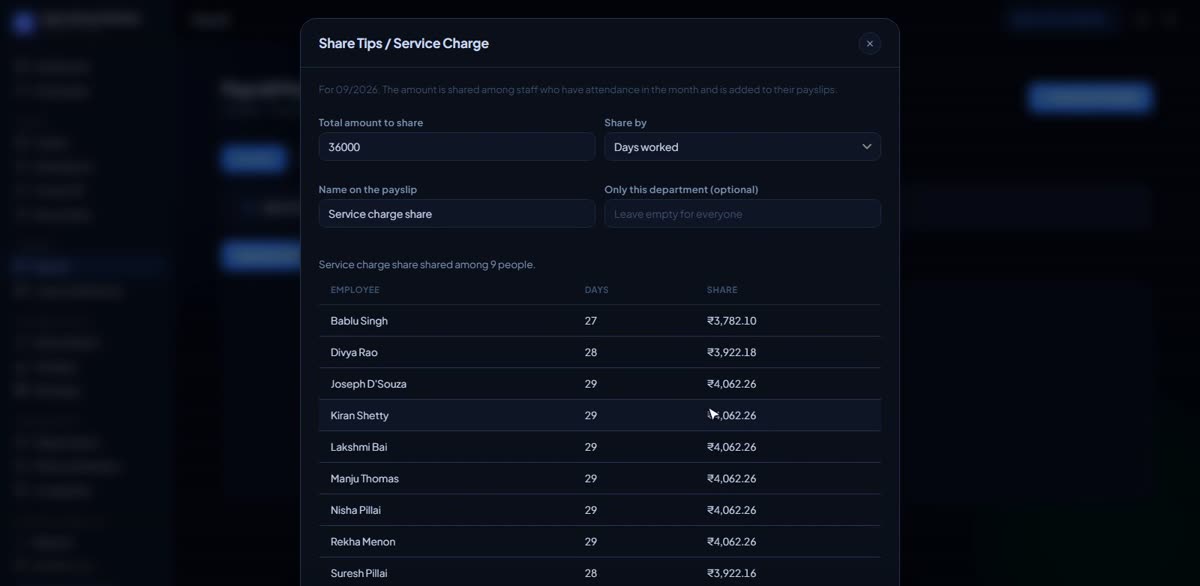Focus the Total amount to share field
The image size is (1200, 586).
pyautogui.click(x=457, y=147)
